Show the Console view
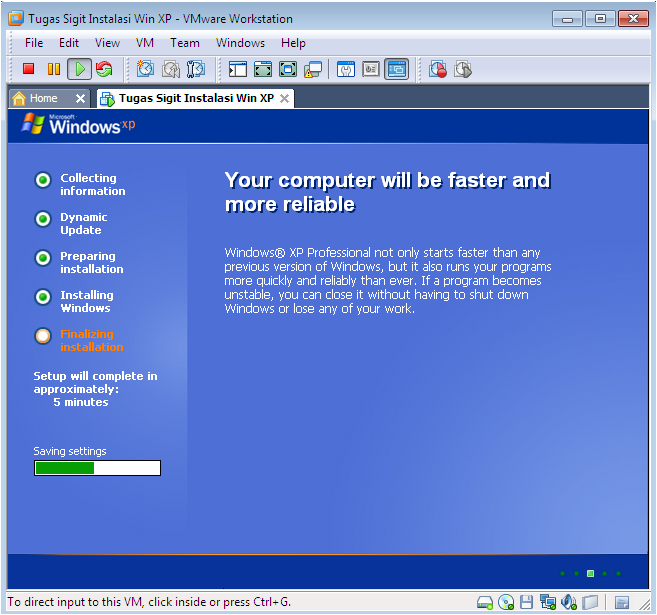Viewport: 657px width, 615px height. (x=396, y=69)
